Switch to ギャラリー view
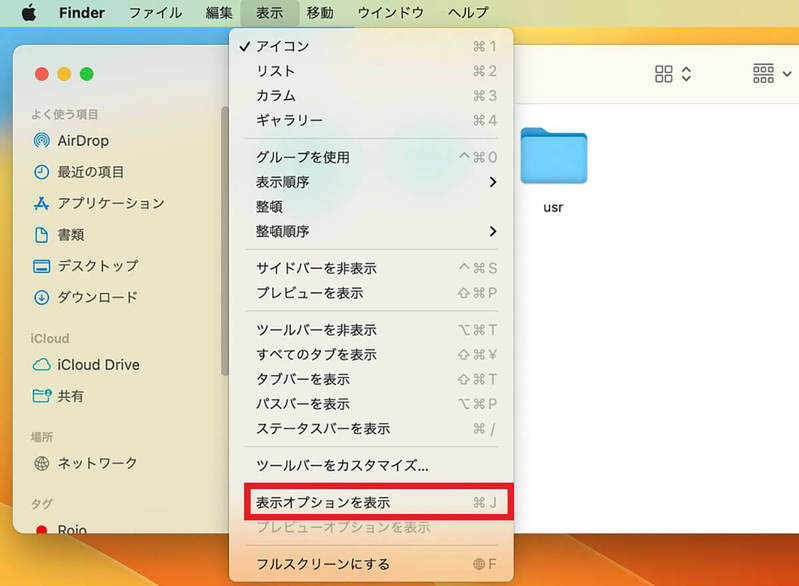Image resolution: width=799 pixels, height=586 pixels. tap(371, 120)
